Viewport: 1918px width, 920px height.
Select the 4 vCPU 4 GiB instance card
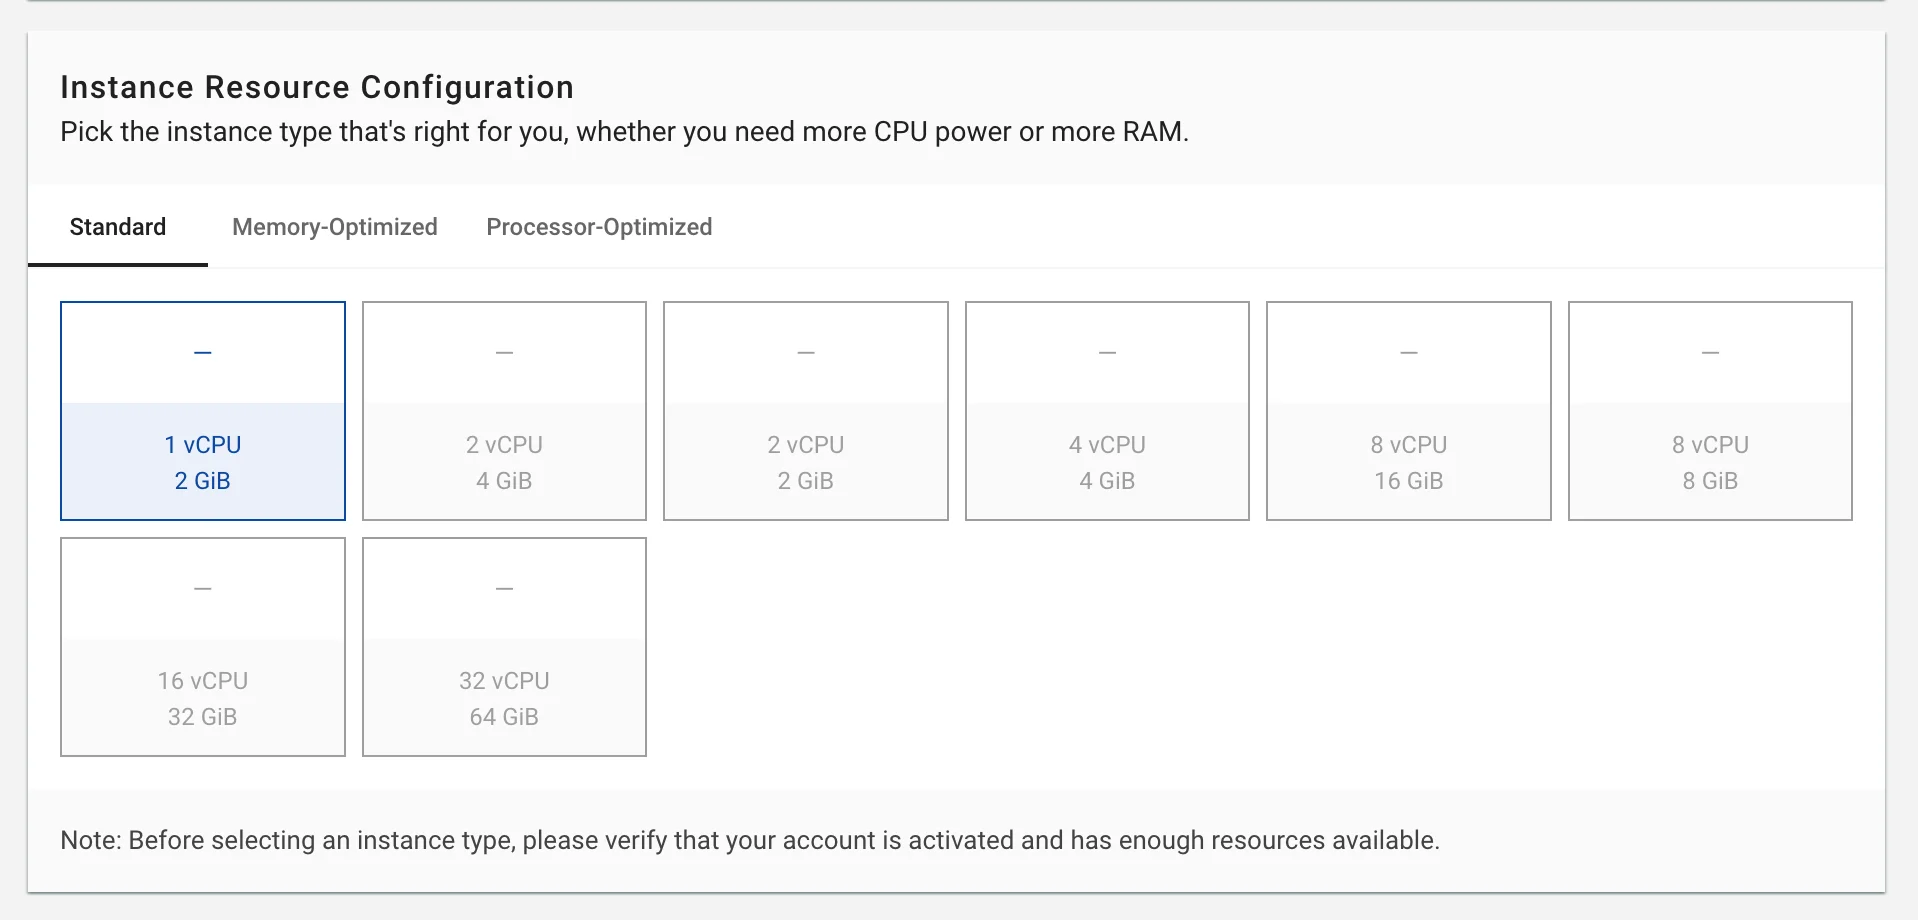[x=1107, y=411]
